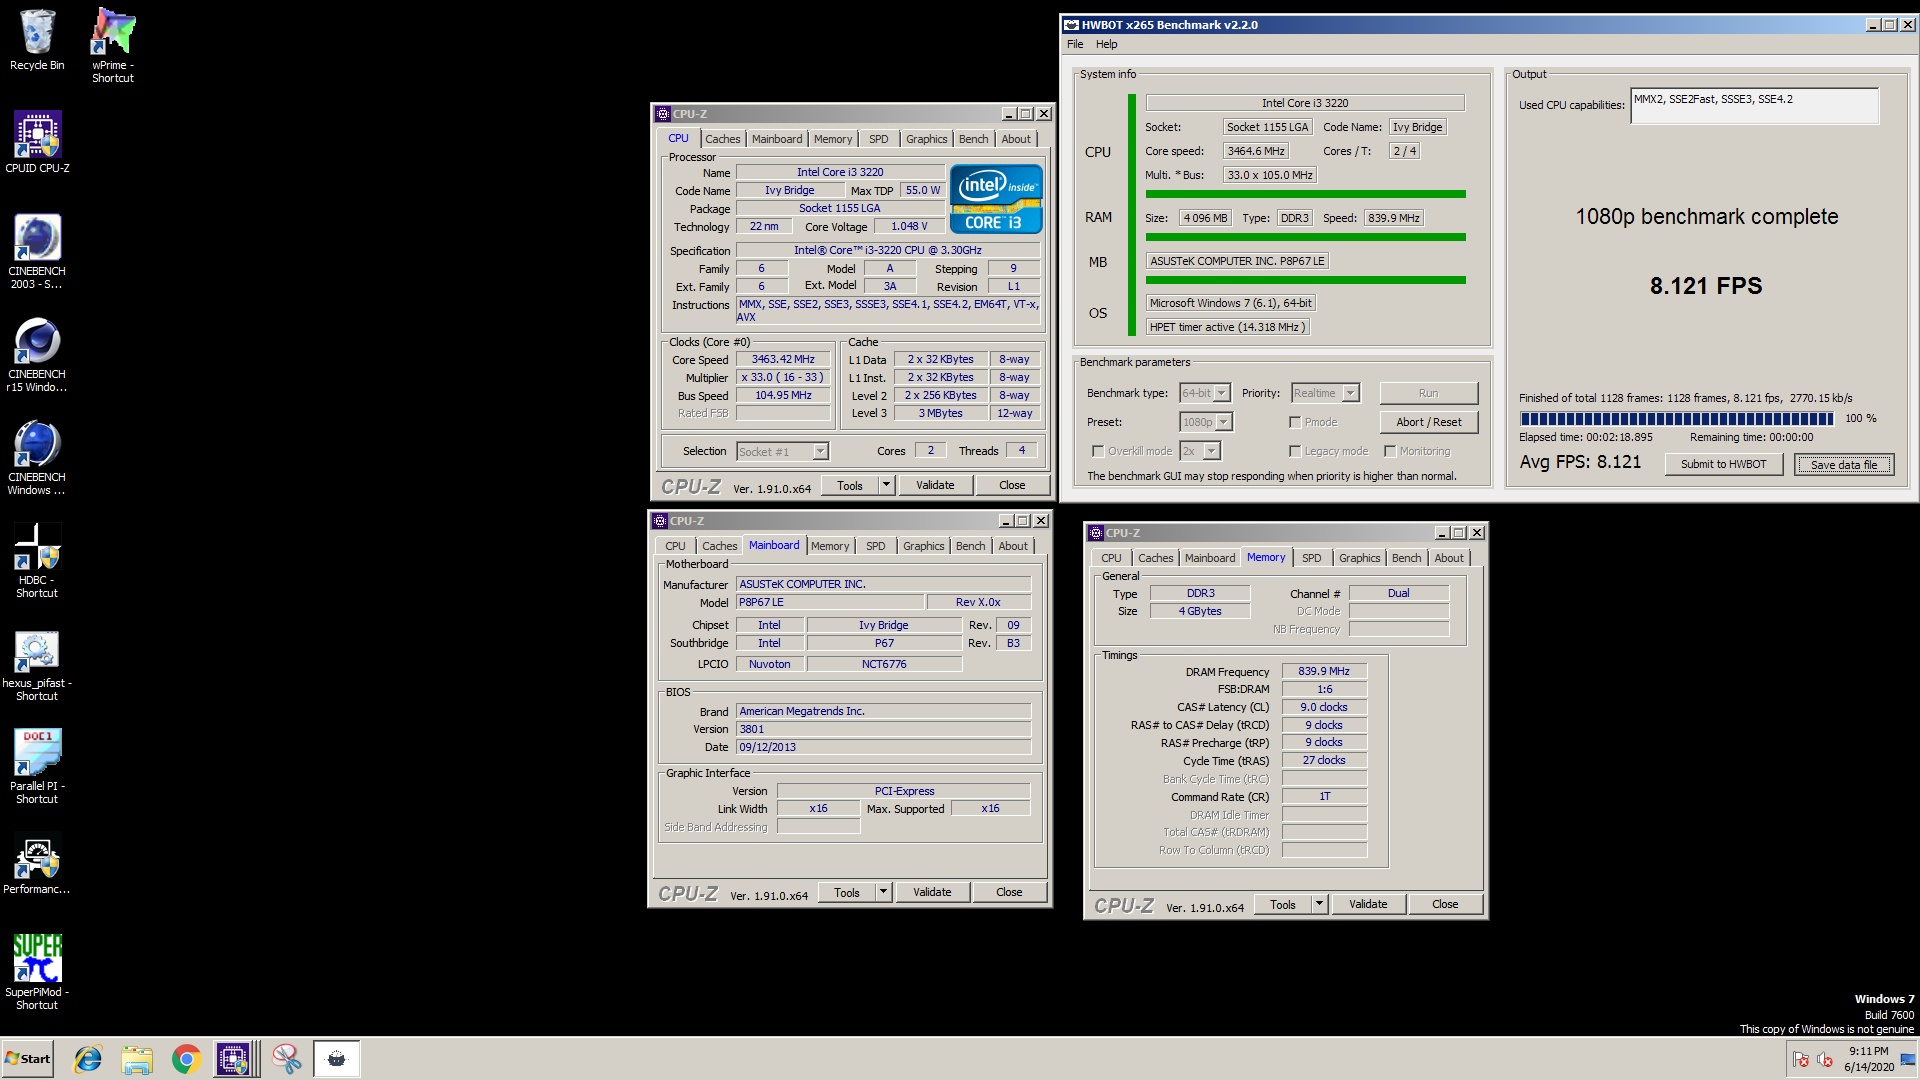The width and height of the screenshot is (1920, 1080).
Task: Launch HDBC shortcut icon
Action: click(37, 560)
